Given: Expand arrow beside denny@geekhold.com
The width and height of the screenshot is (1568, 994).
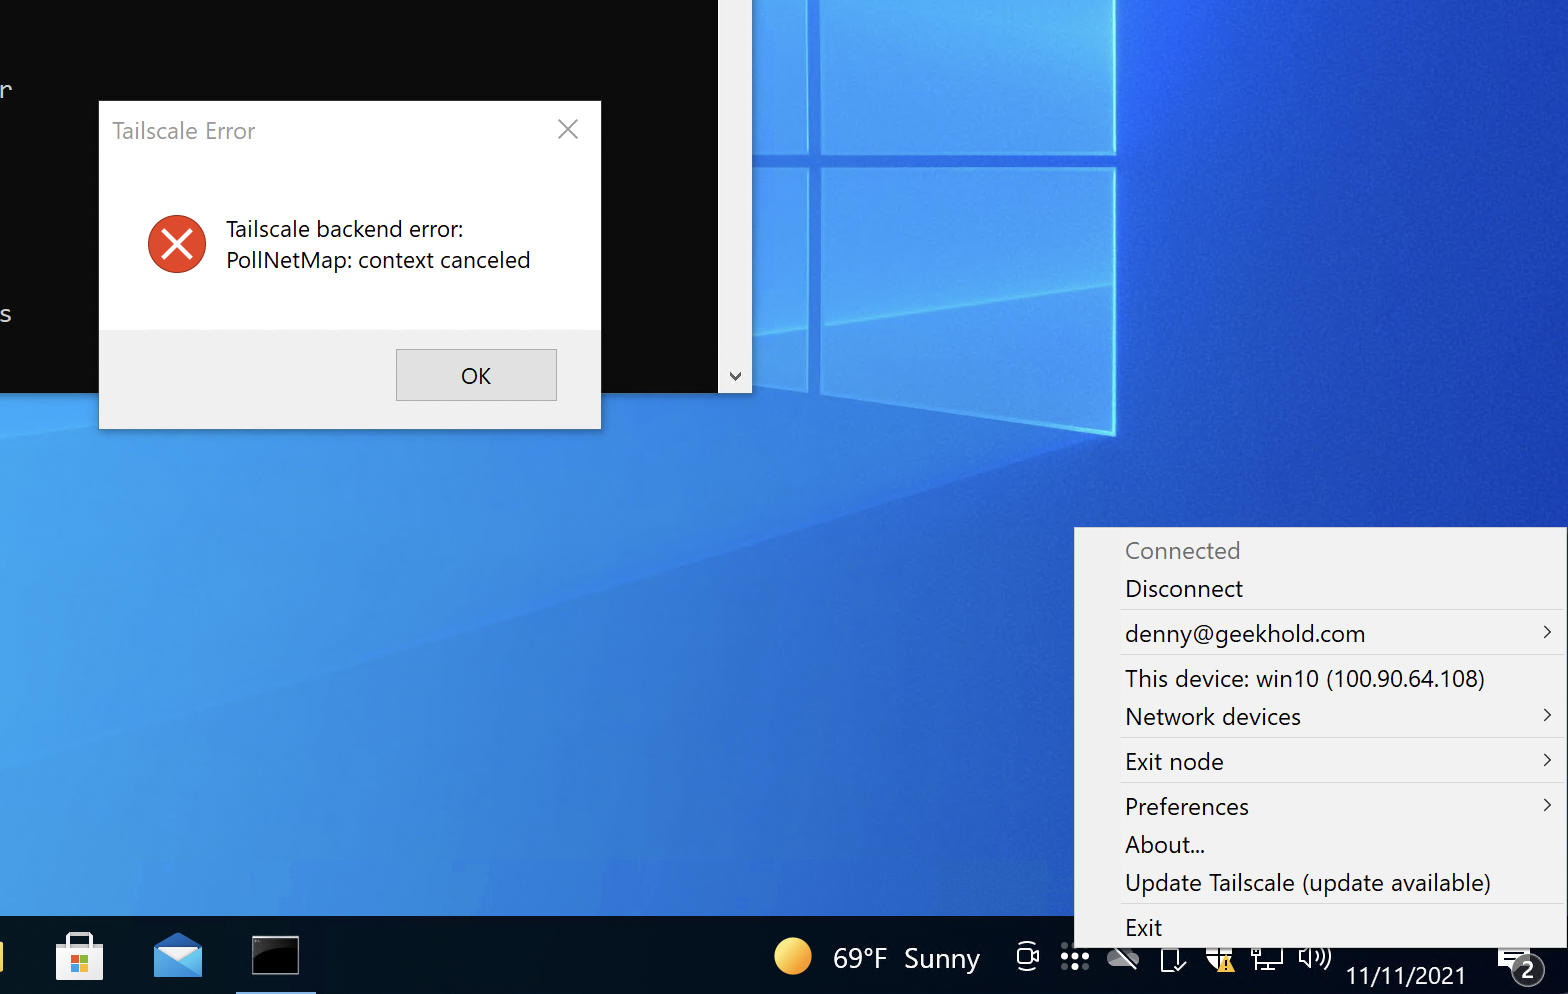Looking at the screenshot, I should click(x=1547, y=632).
